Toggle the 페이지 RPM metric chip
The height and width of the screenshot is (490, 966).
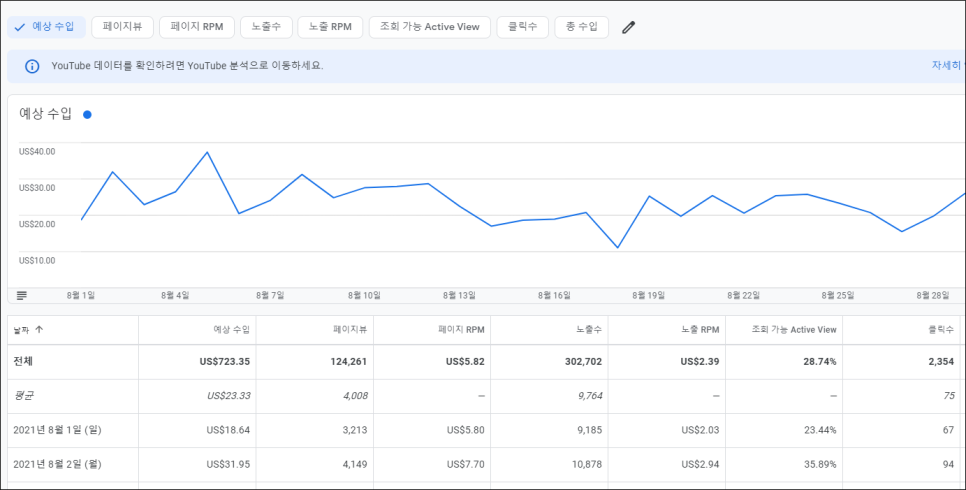[x=197, y=27]
